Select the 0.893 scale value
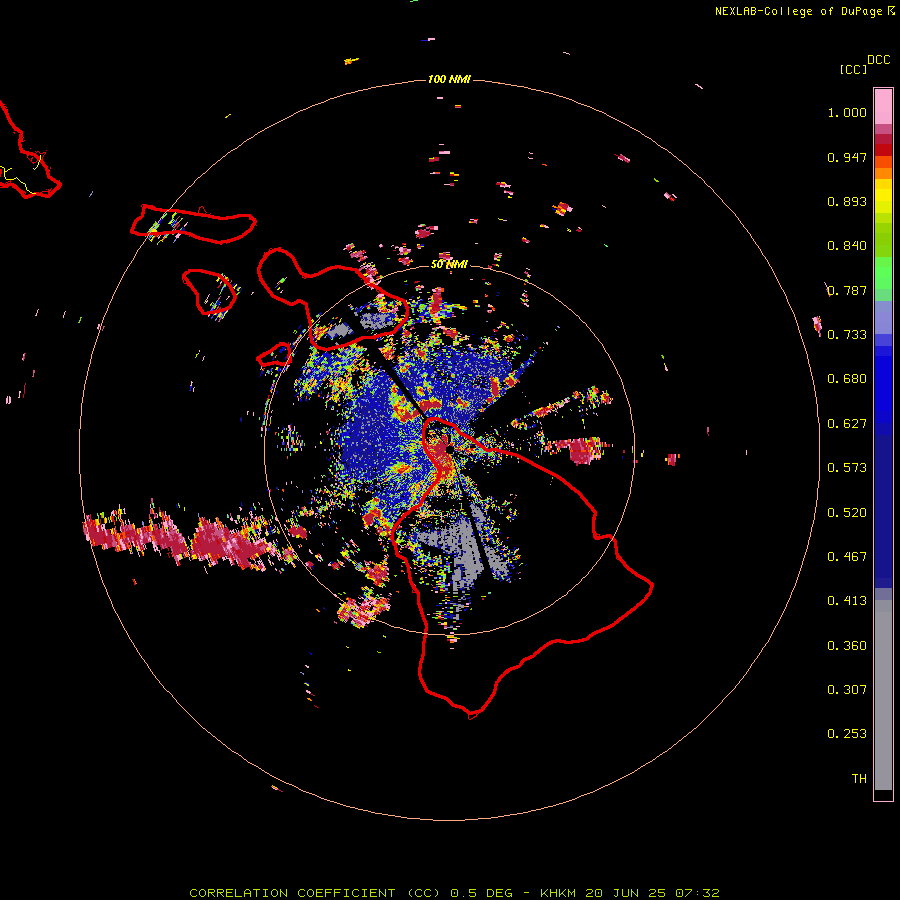This screenshot has height=900, width=900. 847,201
